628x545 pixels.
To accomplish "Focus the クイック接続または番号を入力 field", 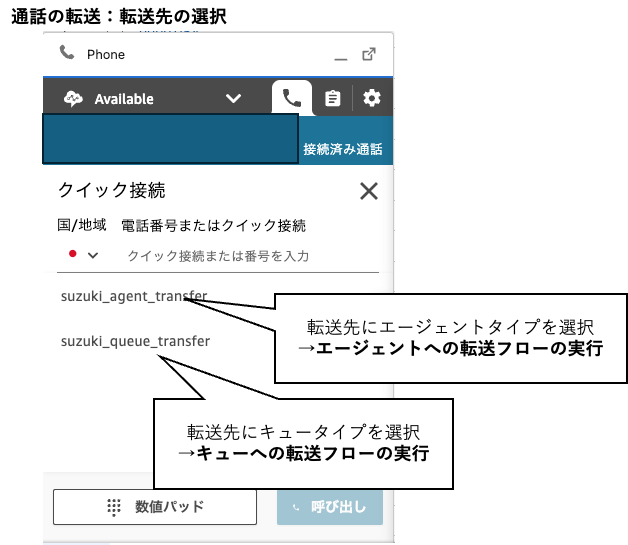I will pyautogui.click(x=218, y=256).
